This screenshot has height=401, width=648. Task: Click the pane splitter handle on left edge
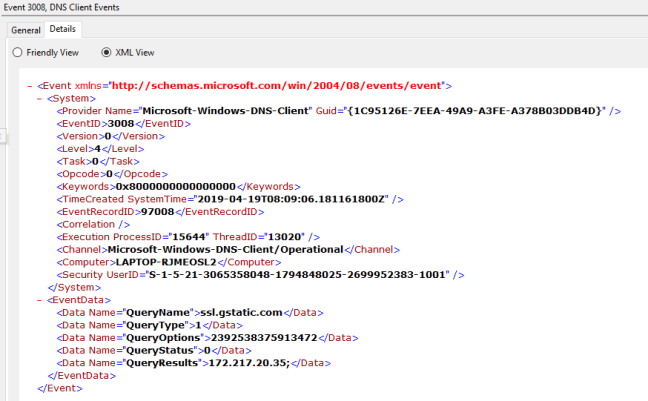click(x=3, y=136)
